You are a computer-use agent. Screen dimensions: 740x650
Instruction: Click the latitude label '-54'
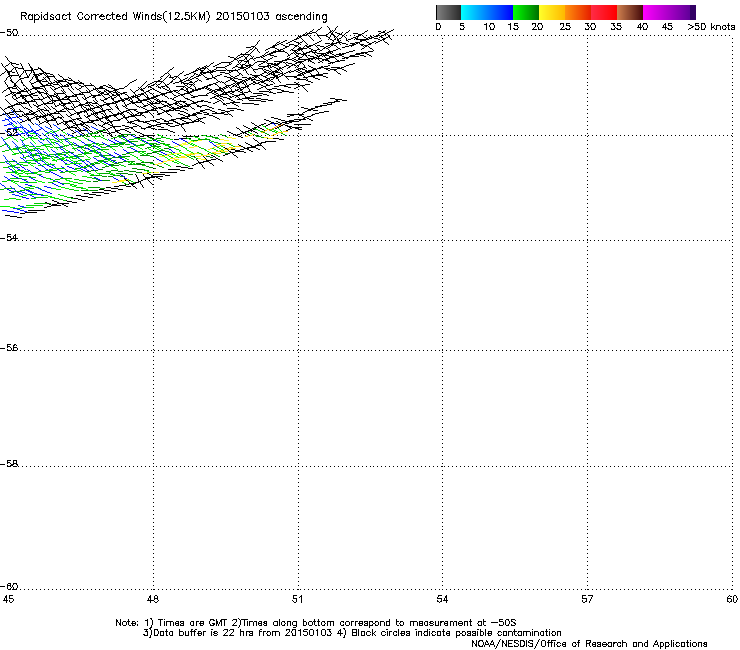(9, 238)
